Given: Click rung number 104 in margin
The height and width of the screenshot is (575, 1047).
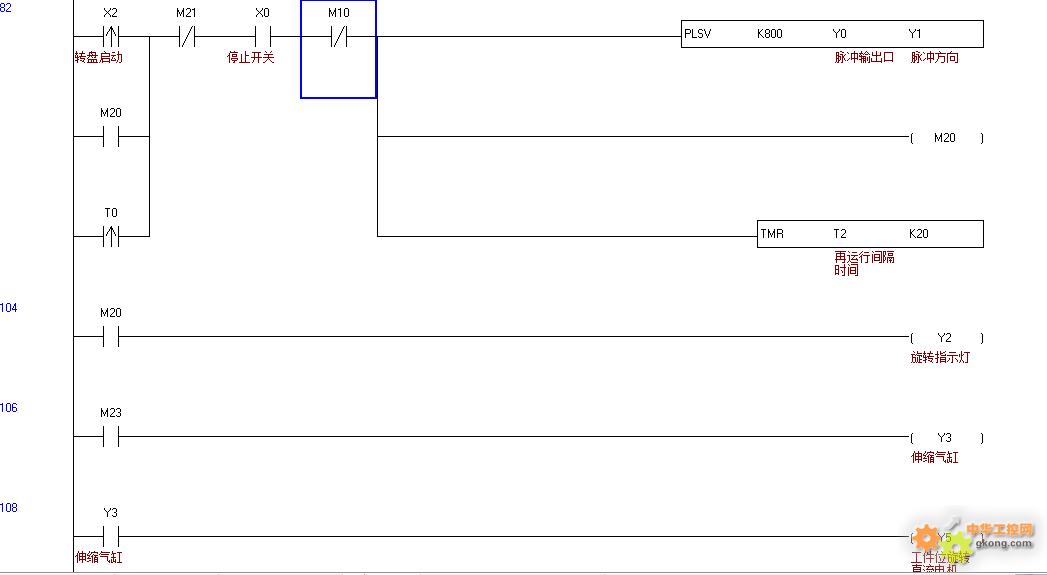Looking at the screenshot, I should tap(8, 308).
